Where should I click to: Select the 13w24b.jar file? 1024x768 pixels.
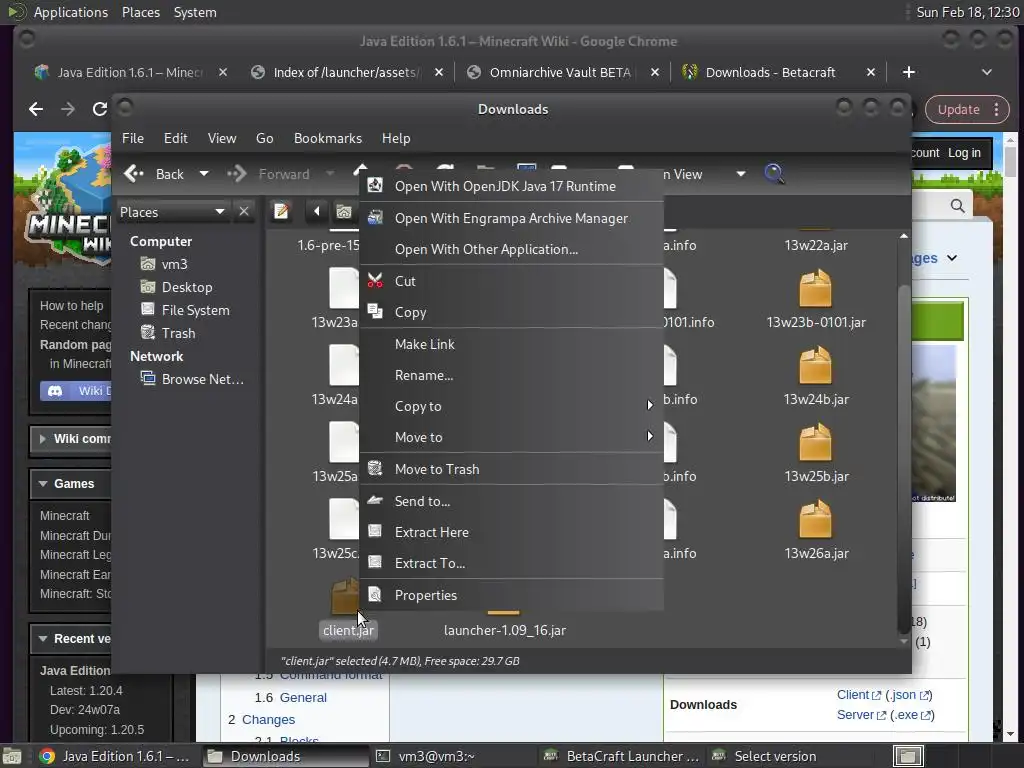pos(816,377)
